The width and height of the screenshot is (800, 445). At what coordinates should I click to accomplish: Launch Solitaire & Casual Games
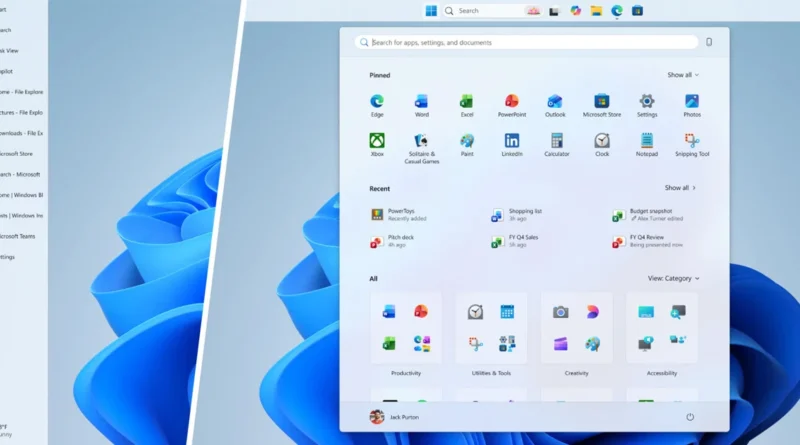coord(421,149)
